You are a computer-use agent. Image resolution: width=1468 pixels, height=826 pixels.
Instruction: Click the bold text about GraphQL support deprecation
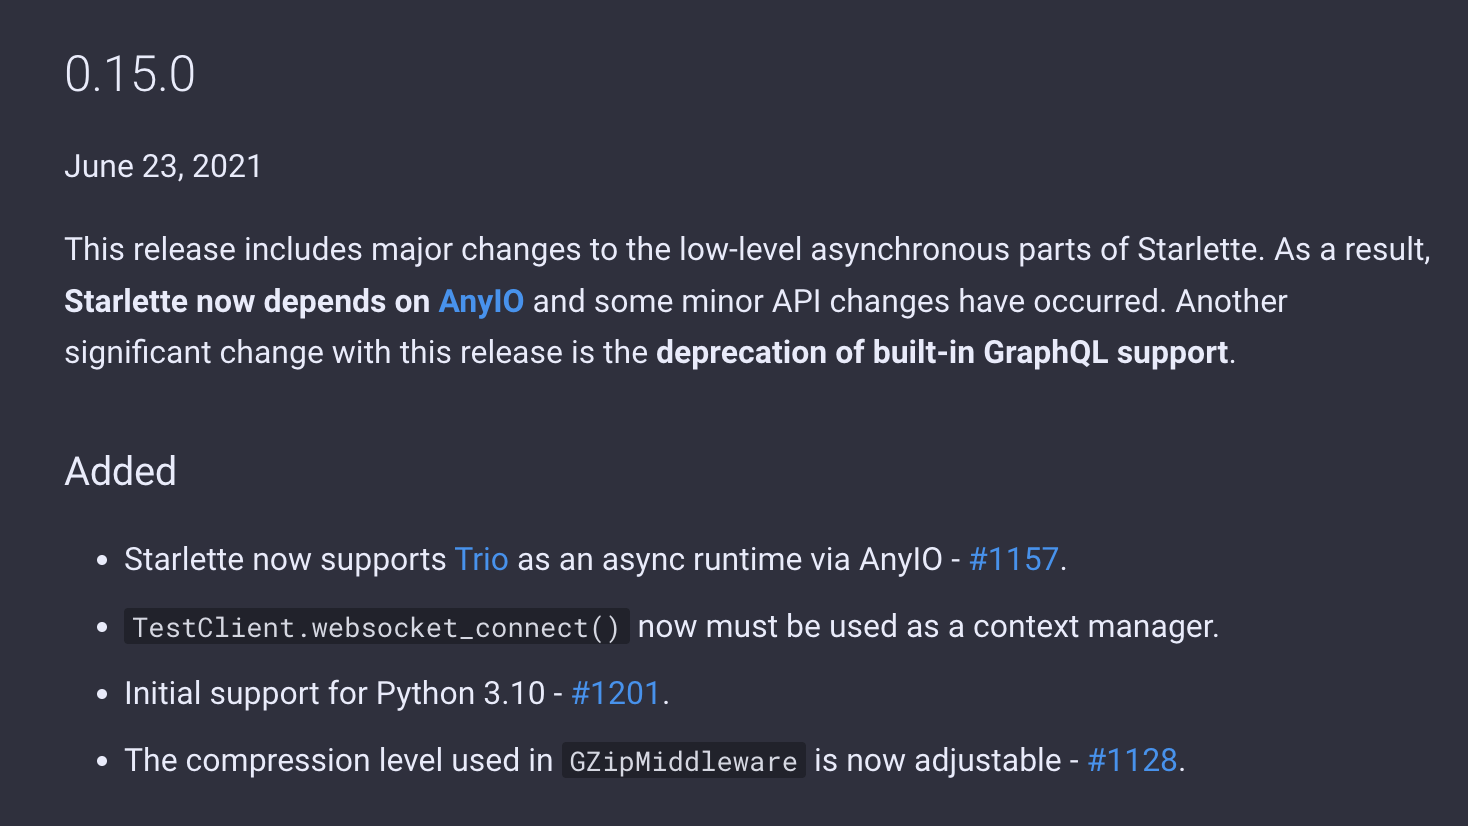click(942, 353)
